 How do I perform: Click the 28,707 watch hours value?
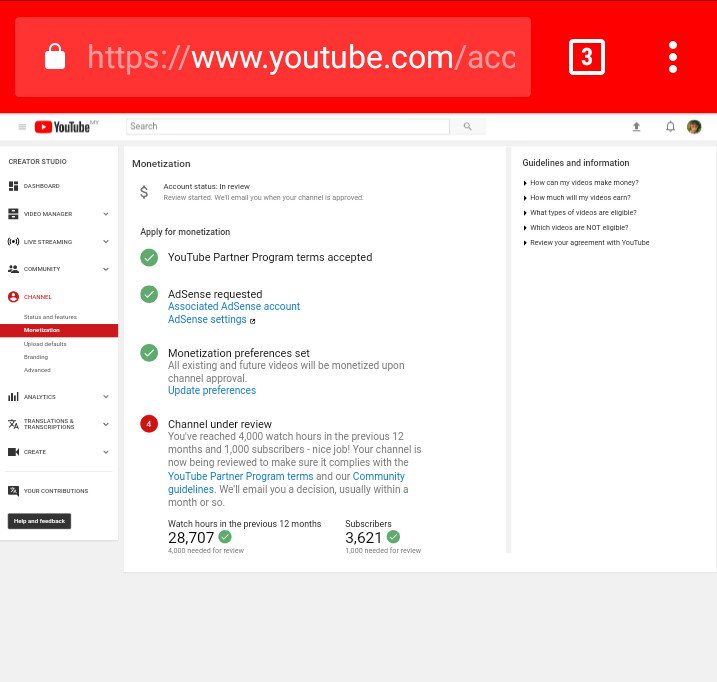tap(191, 537)
